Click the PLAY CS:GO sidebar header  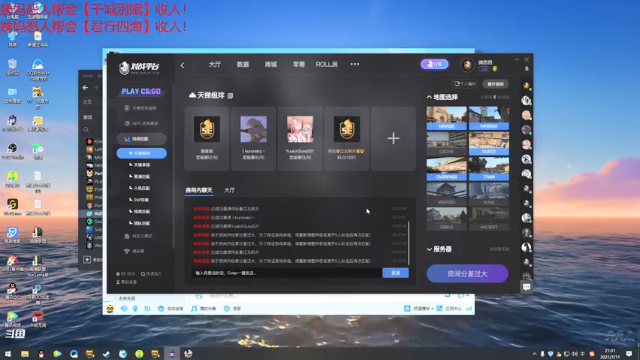(141, 91)
